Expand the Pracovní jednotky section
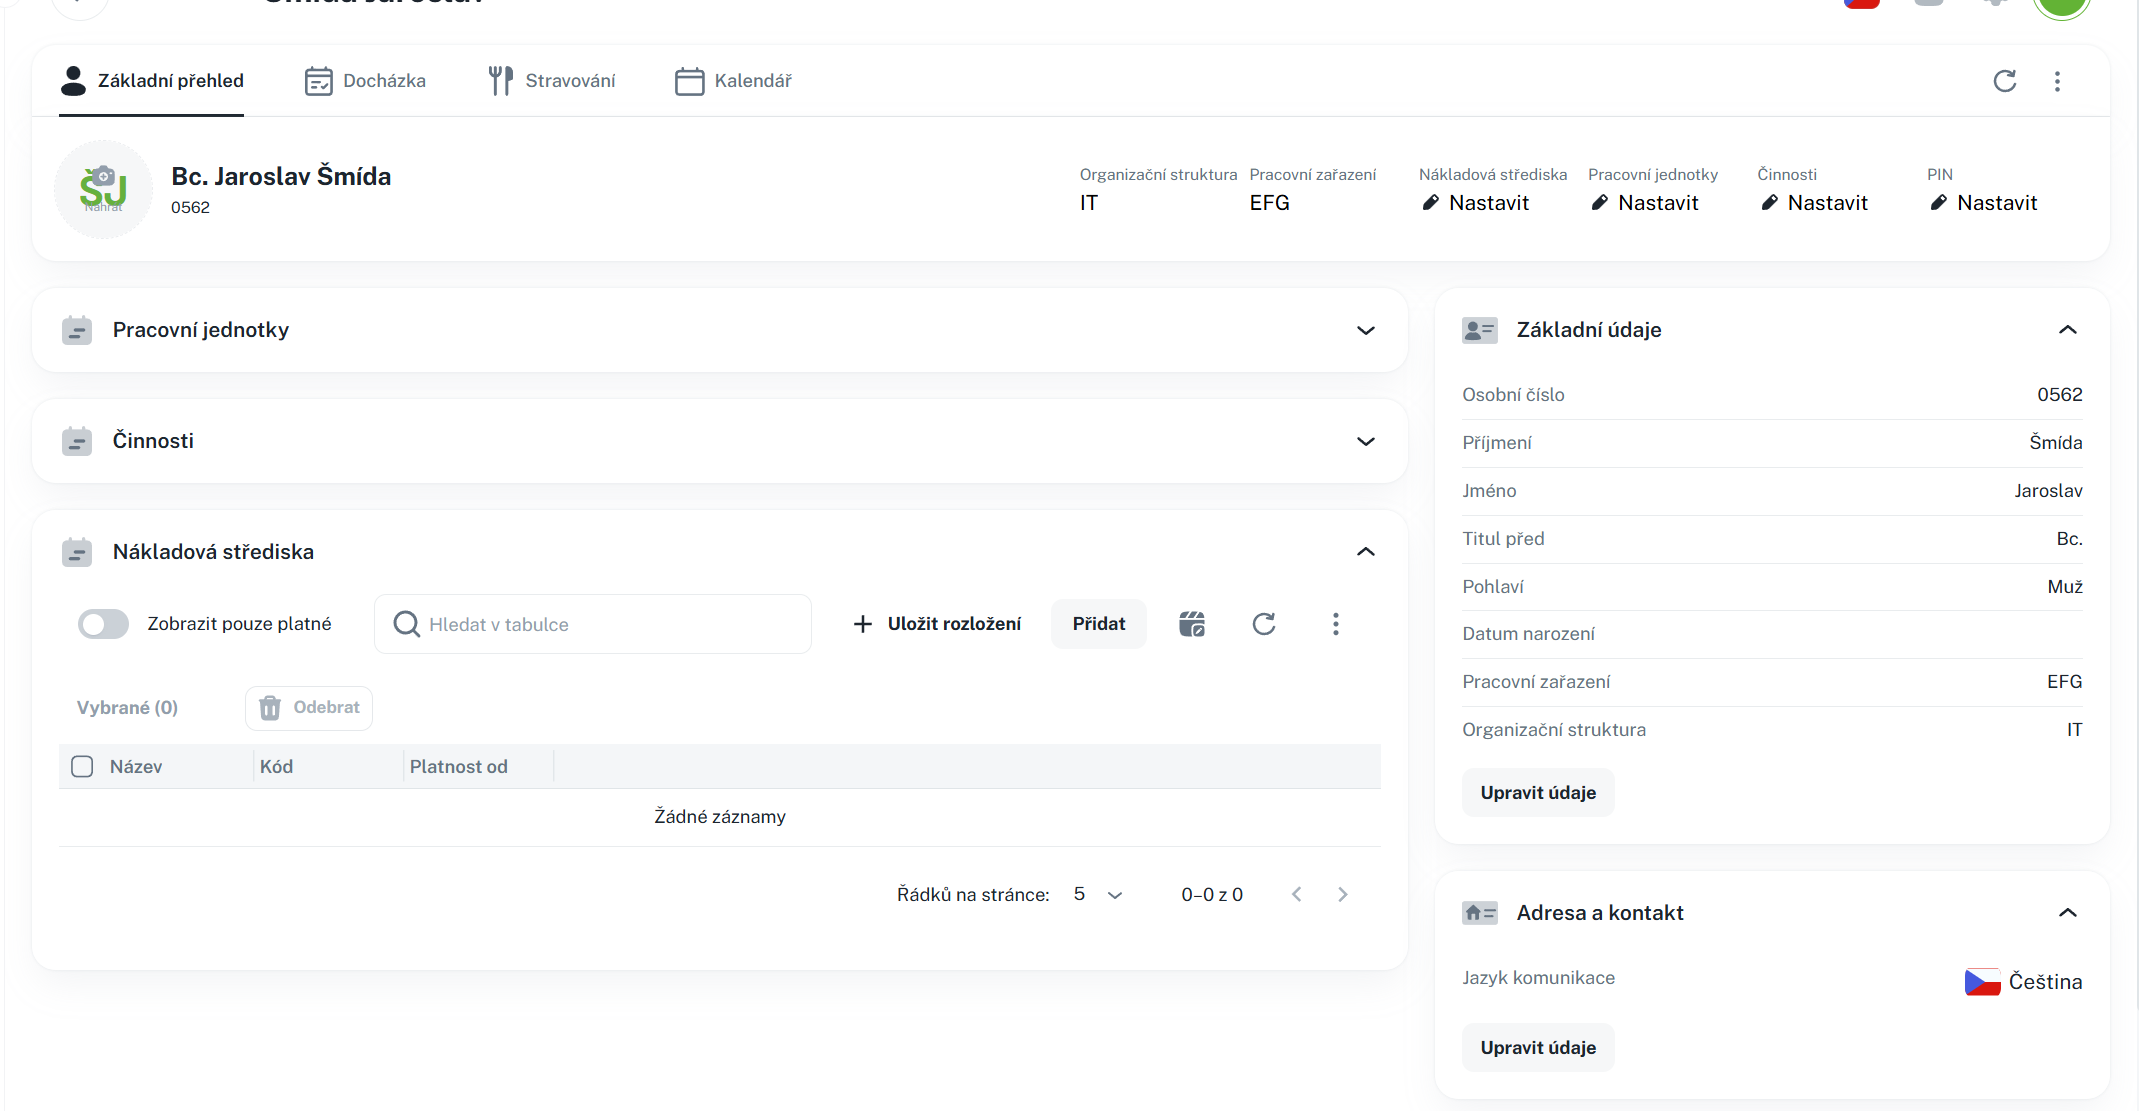The width and height of the screenshot is (2139, 1111). point(1365,331)
